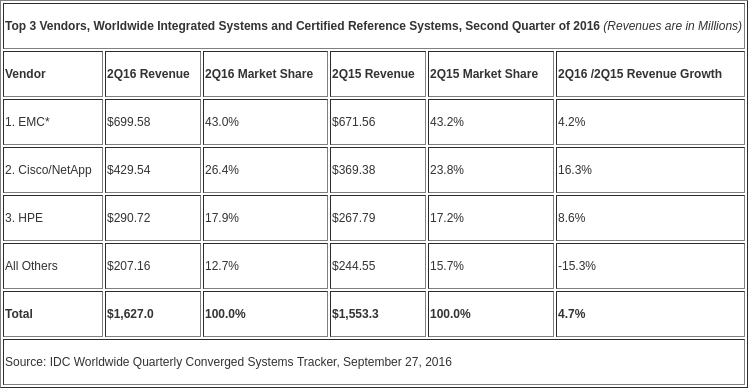The height and width of the screenshot is (389, 749).
Task: Click the 2Q15 Market Share header
Action: (x=491, y=74)
